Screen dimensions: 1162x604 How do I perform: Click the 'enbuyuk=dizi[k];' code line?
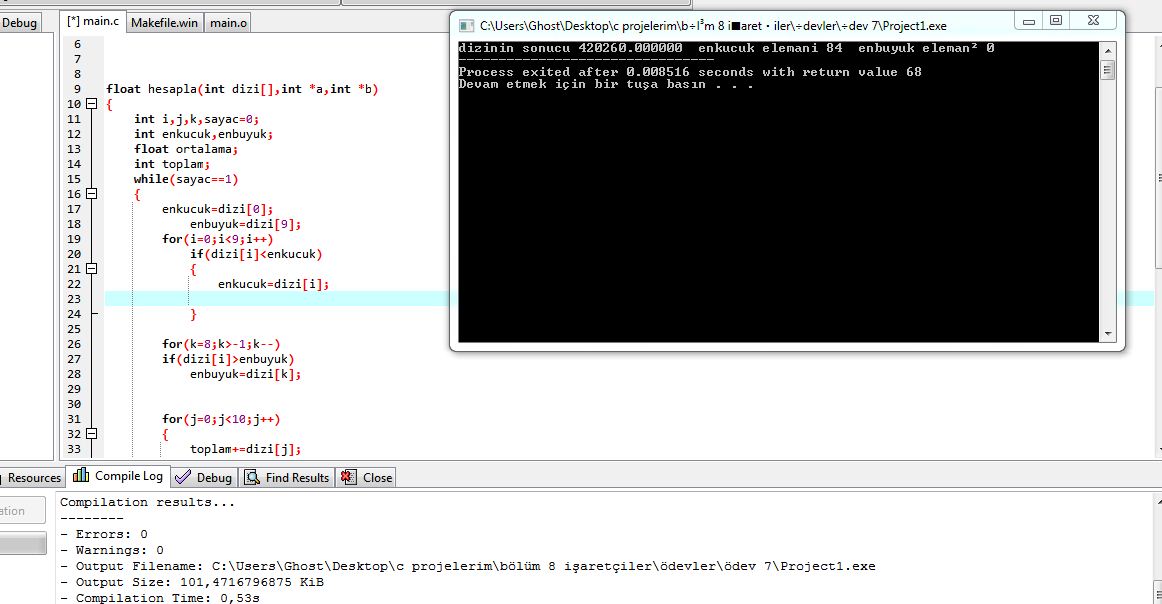tap(245, 374)
